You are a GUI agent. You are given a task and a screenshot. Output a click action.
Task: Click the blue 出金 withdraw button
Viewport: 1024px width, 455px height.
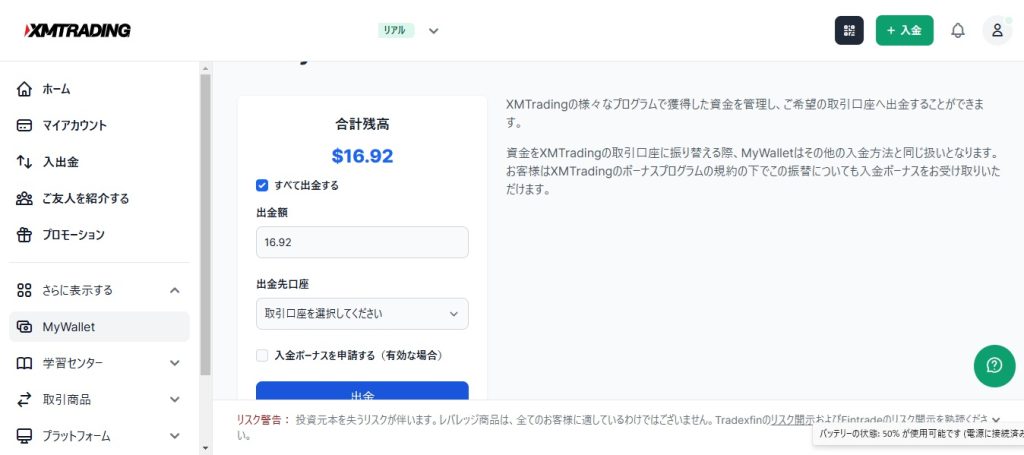pos(362,394)
